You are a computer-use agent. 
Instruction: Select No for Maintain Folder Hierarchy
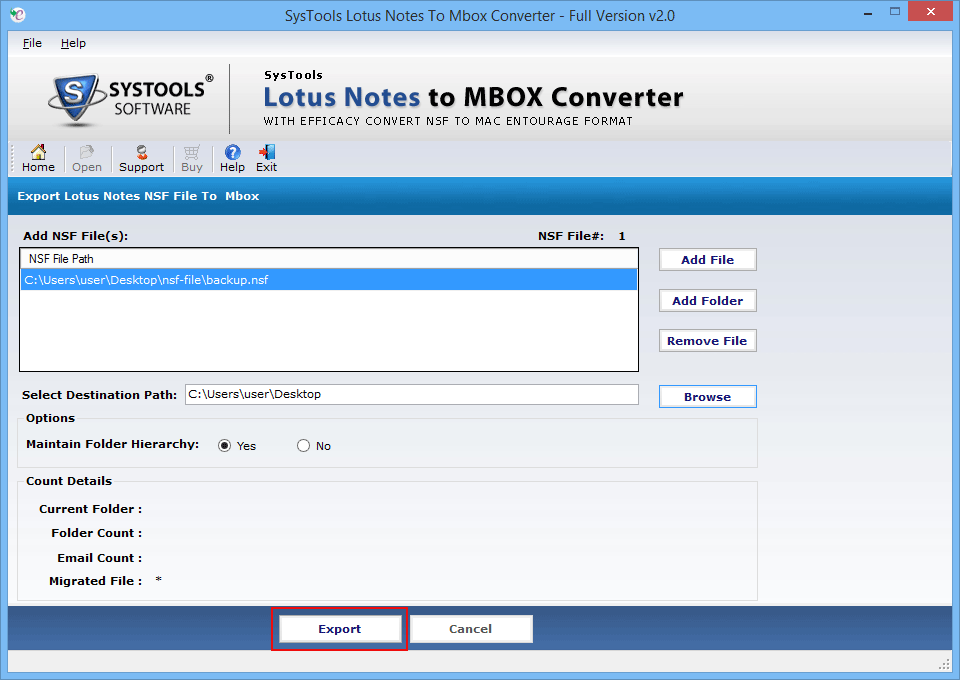tap(303, 446)
